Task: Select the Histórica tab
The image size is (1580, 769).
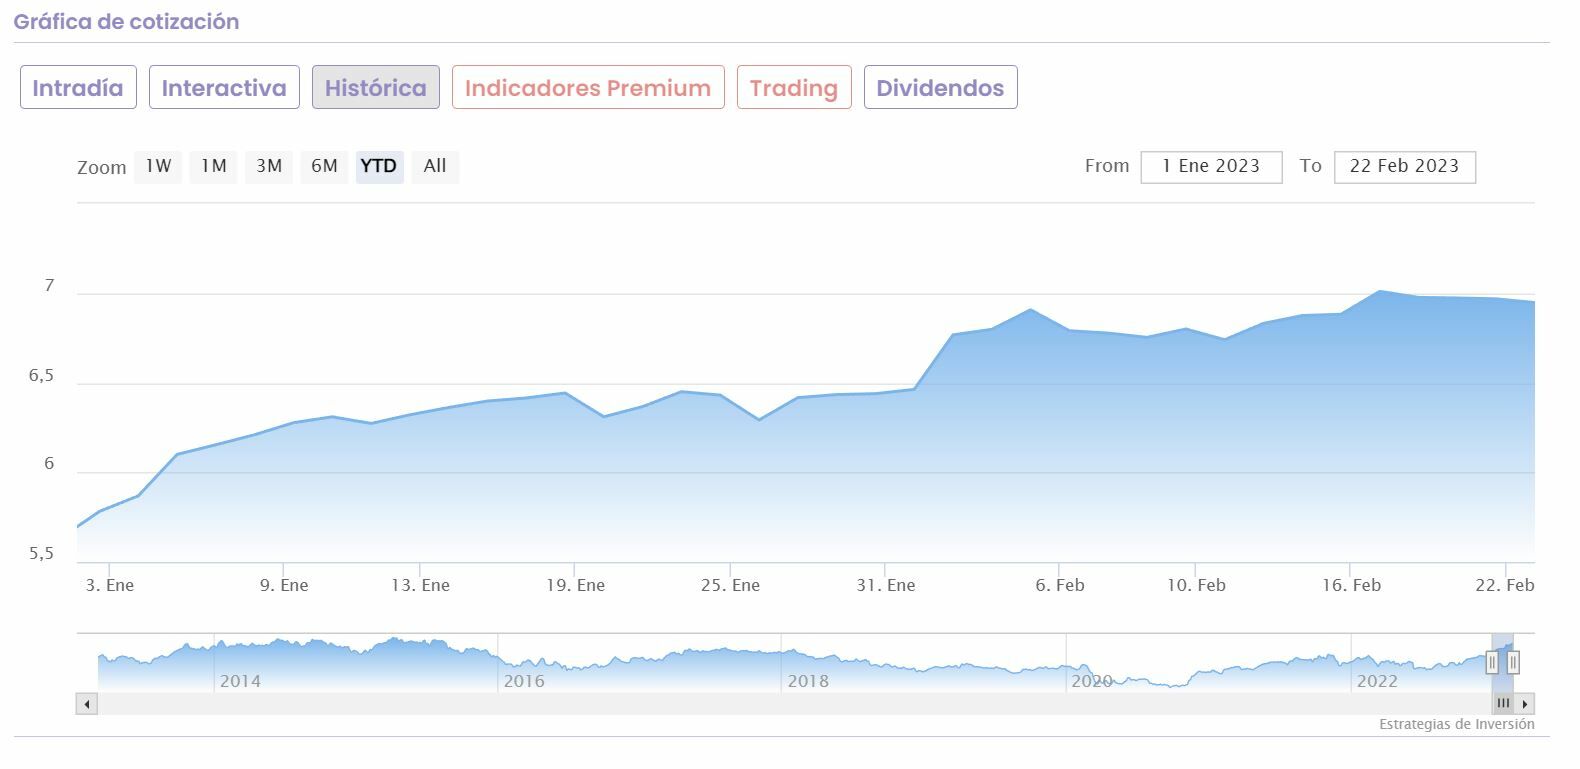Action: point(376,88)
